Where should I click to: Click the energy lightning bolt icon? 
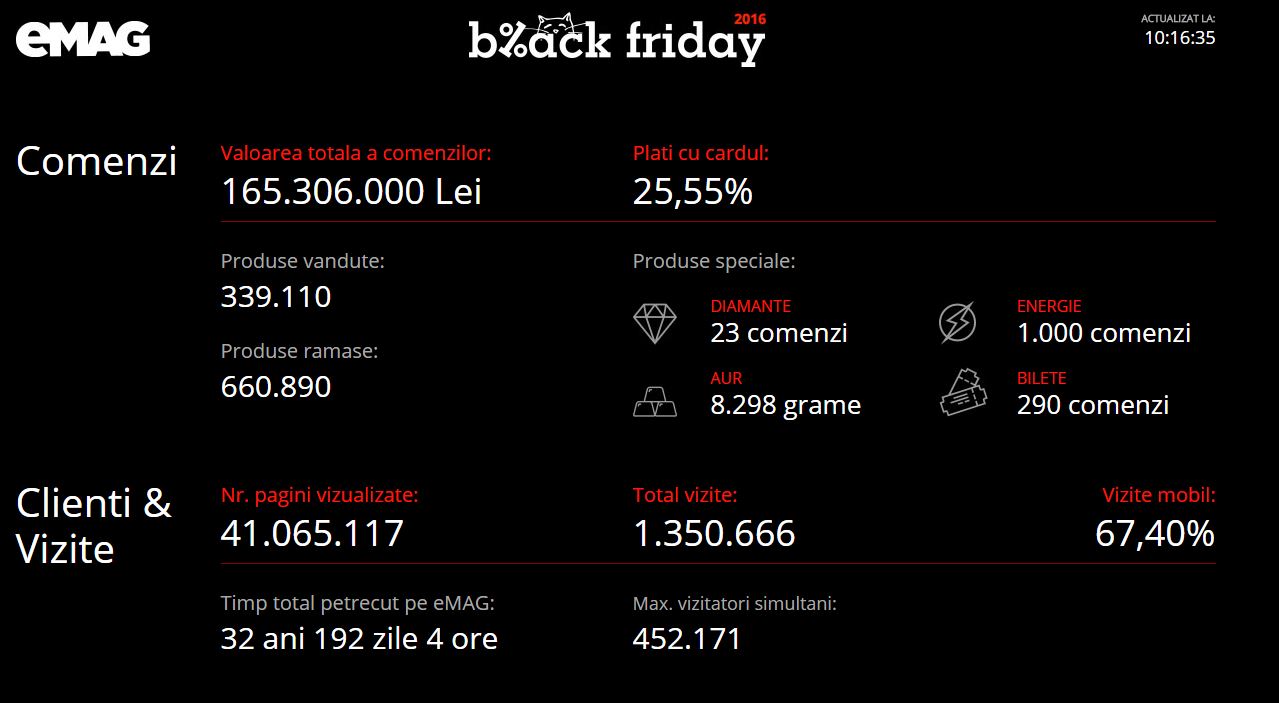pyautogui.click(x=958, y=323)
